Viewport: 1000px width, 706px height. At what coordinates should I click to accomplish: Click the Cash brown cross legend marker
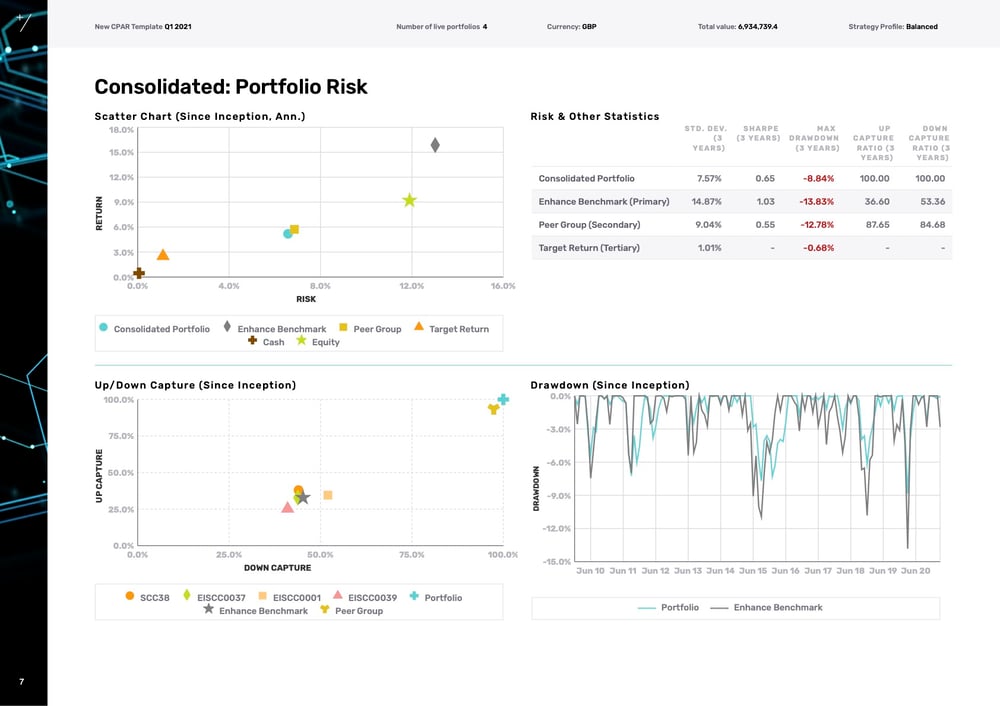253,341
